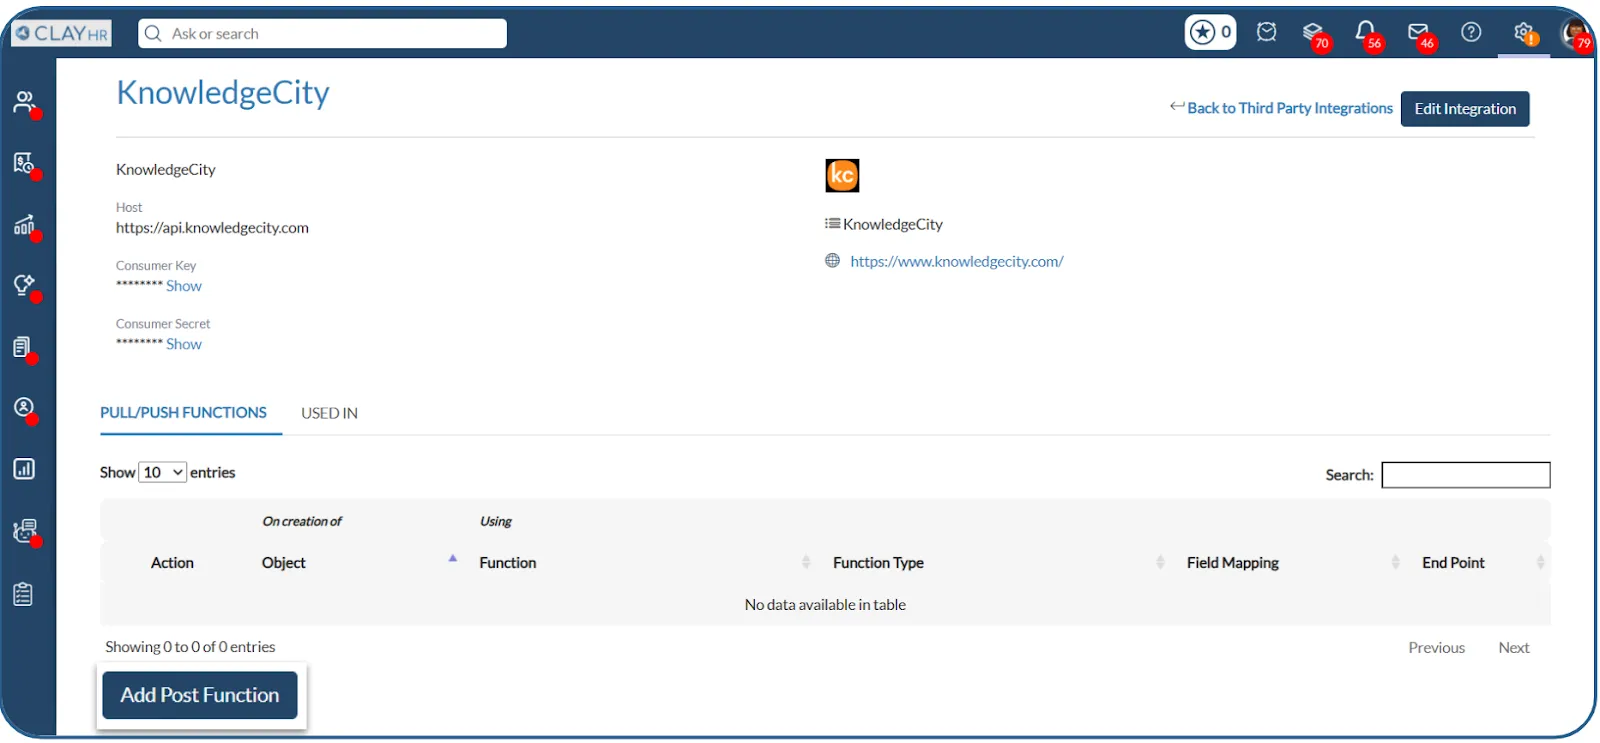This screenshot has height=743, width=1600.
Task: Open the messages envelope icon
Action: point(1419,33)
